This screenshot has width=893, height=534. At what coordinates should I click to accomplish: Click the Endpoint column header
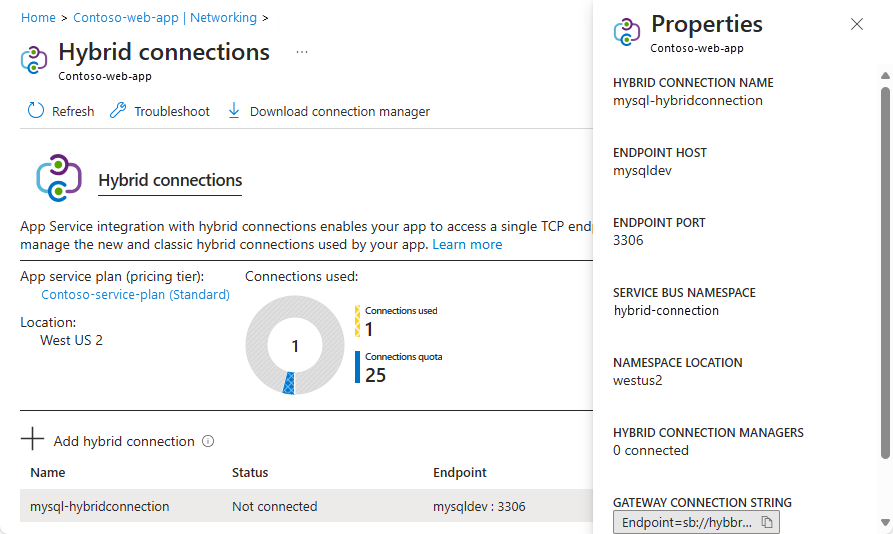[459, 472]
